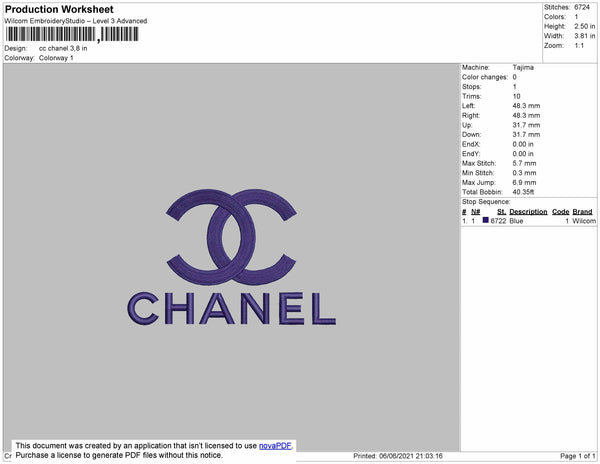Select the Left value 48.3 mm
This screenshot has width=600, height=464.
click(527, 106)
